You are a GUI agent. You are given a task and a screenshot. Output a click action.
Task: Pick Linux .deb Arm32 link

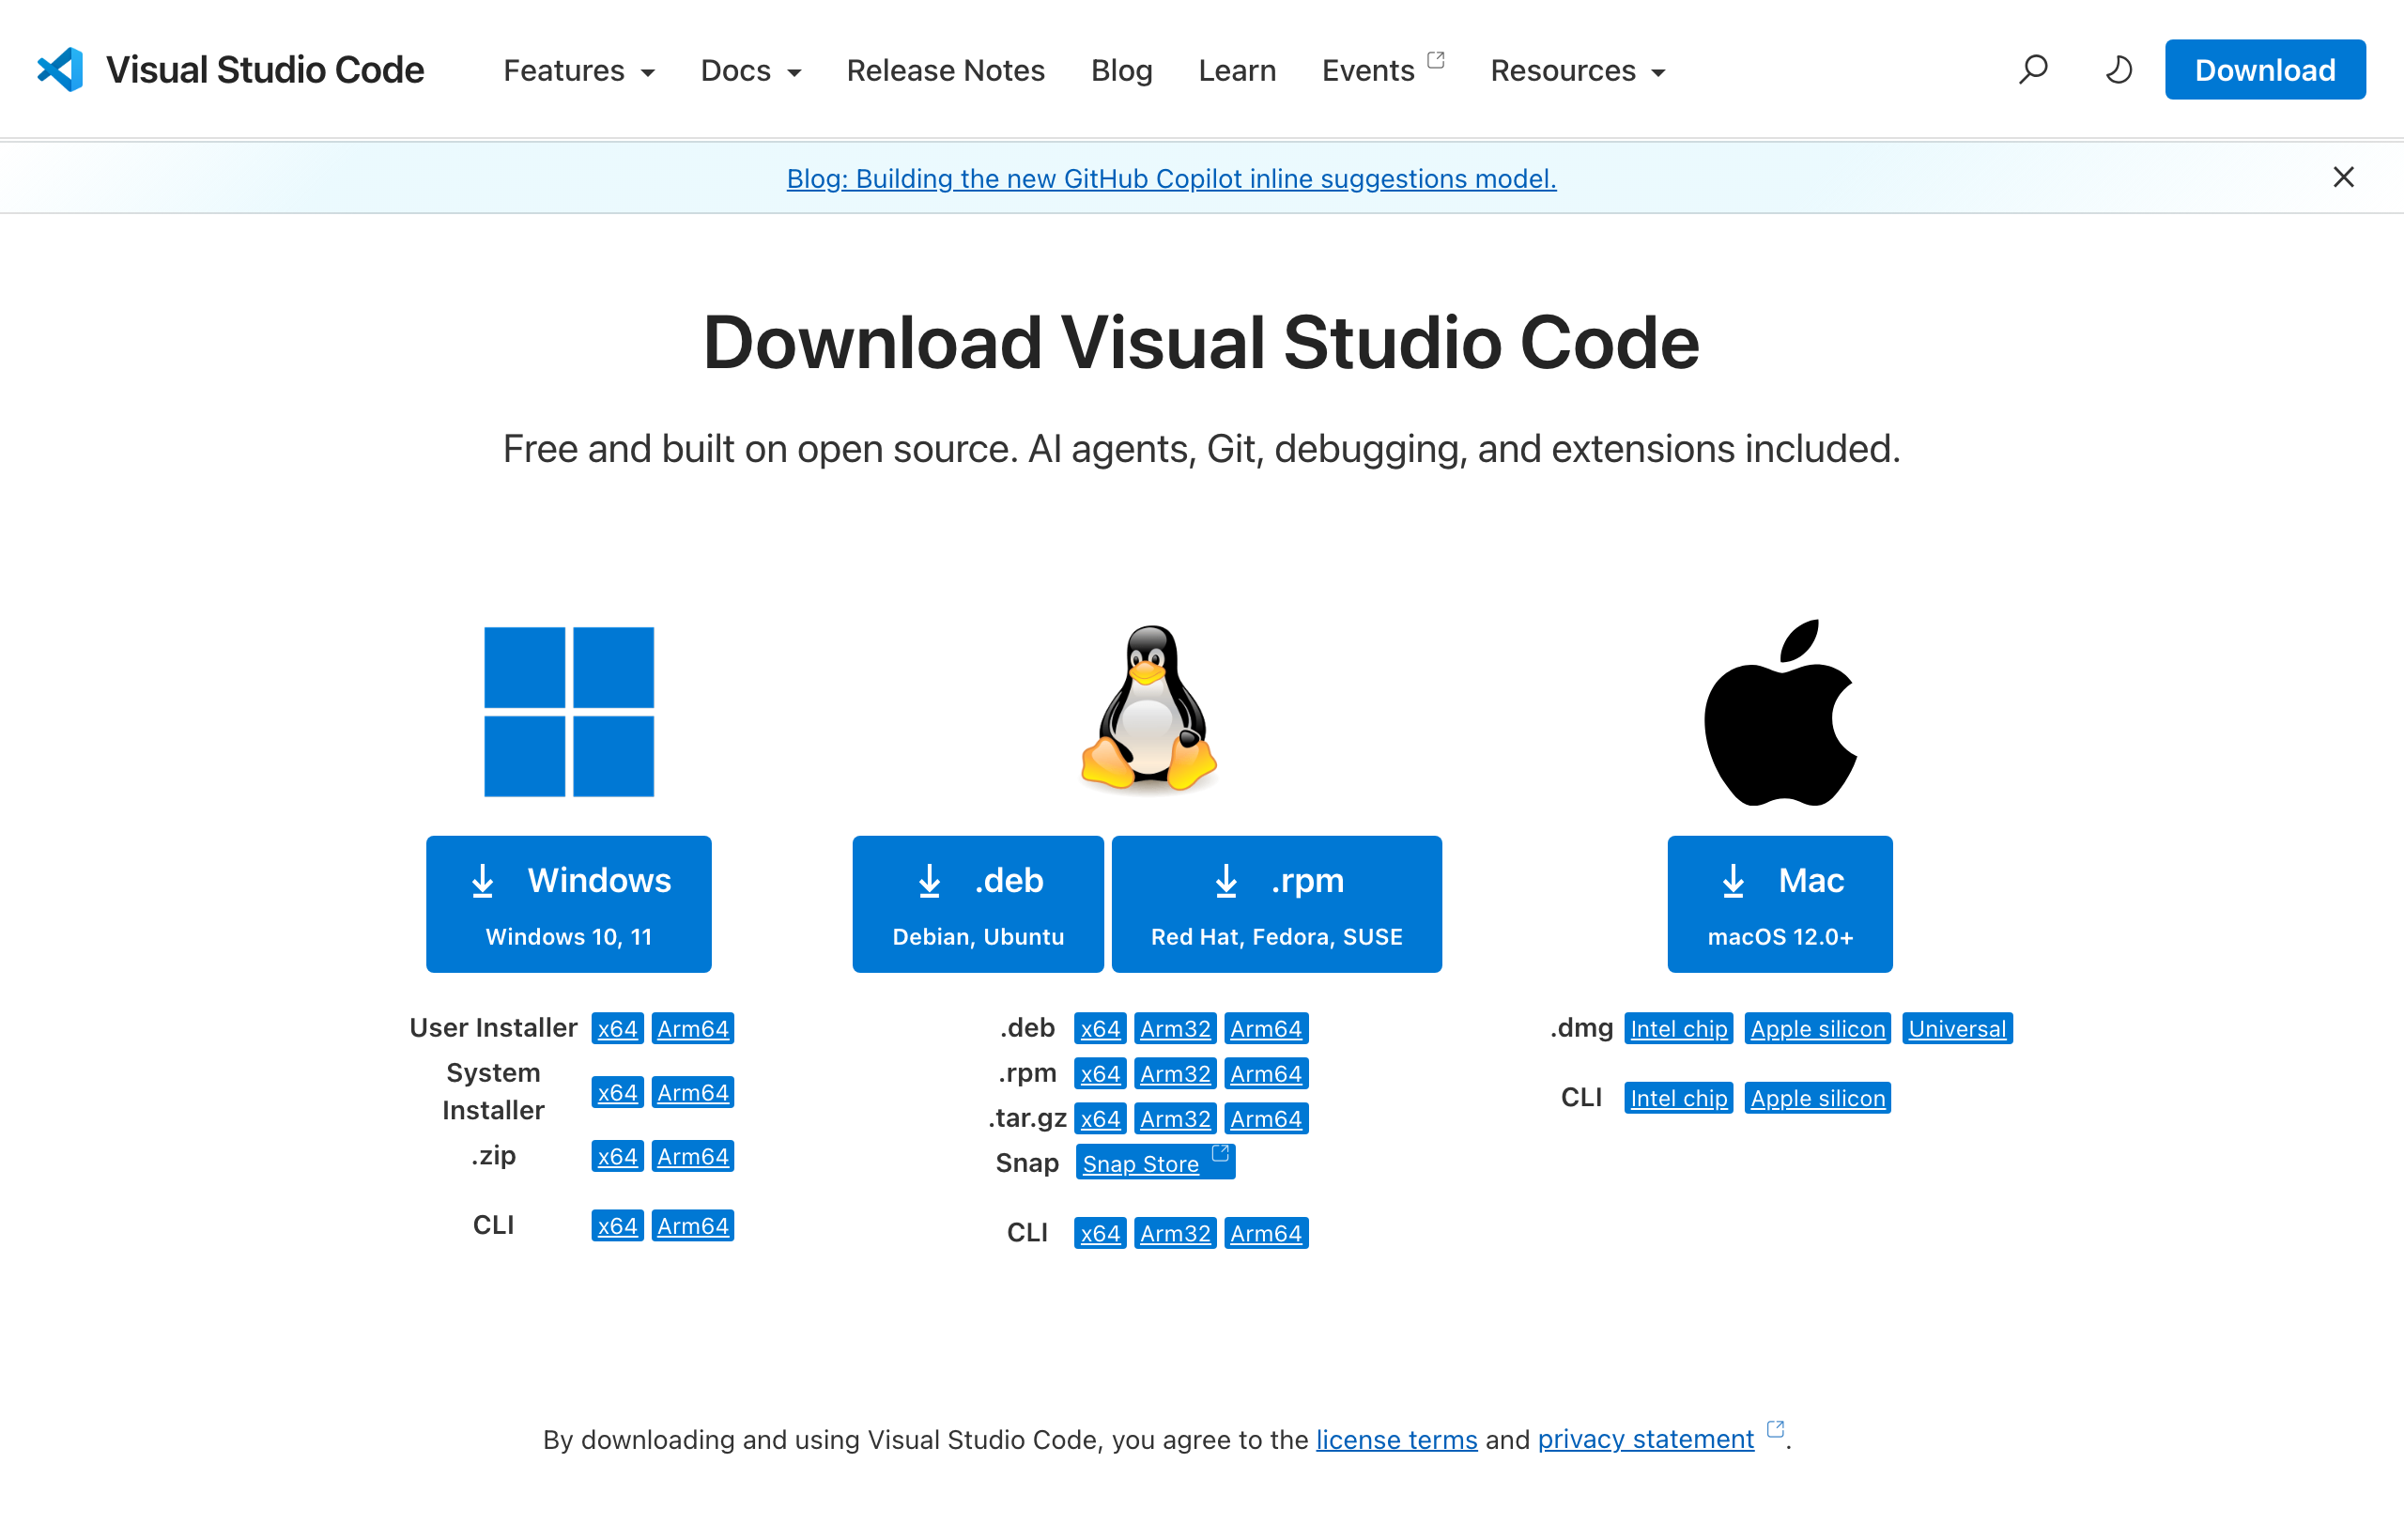tap(1175, 1028)
